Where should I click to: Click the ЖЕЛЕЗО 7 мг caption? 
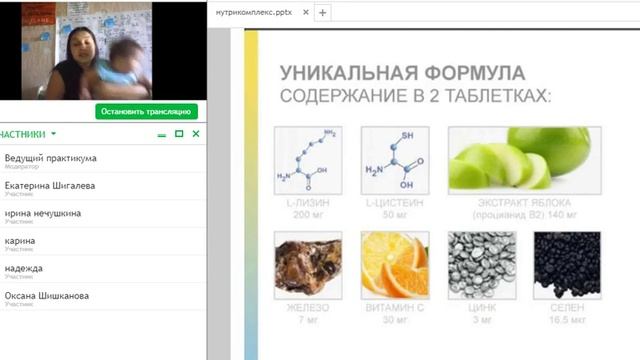coord(308,313)
